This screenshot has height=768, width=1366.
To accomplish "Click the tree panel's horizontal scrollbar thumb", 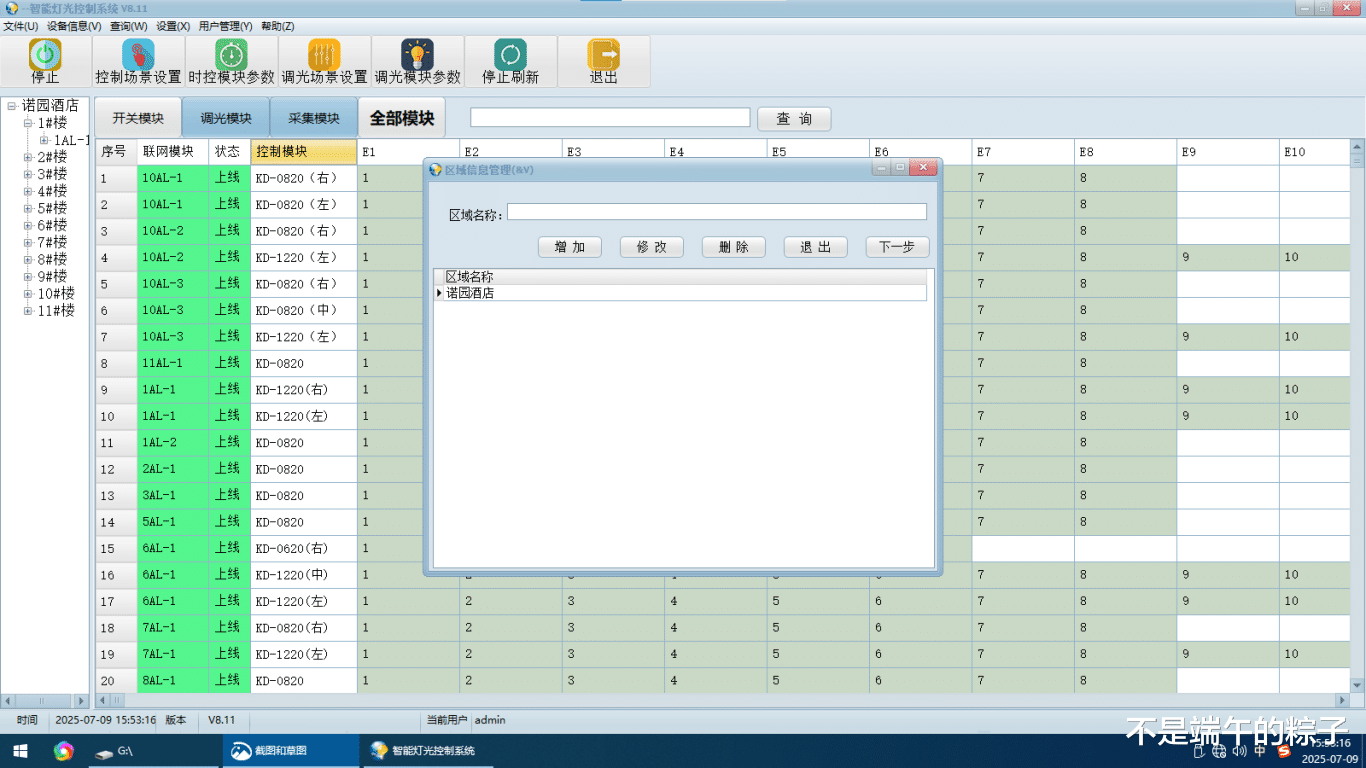I will click(41, 701).
